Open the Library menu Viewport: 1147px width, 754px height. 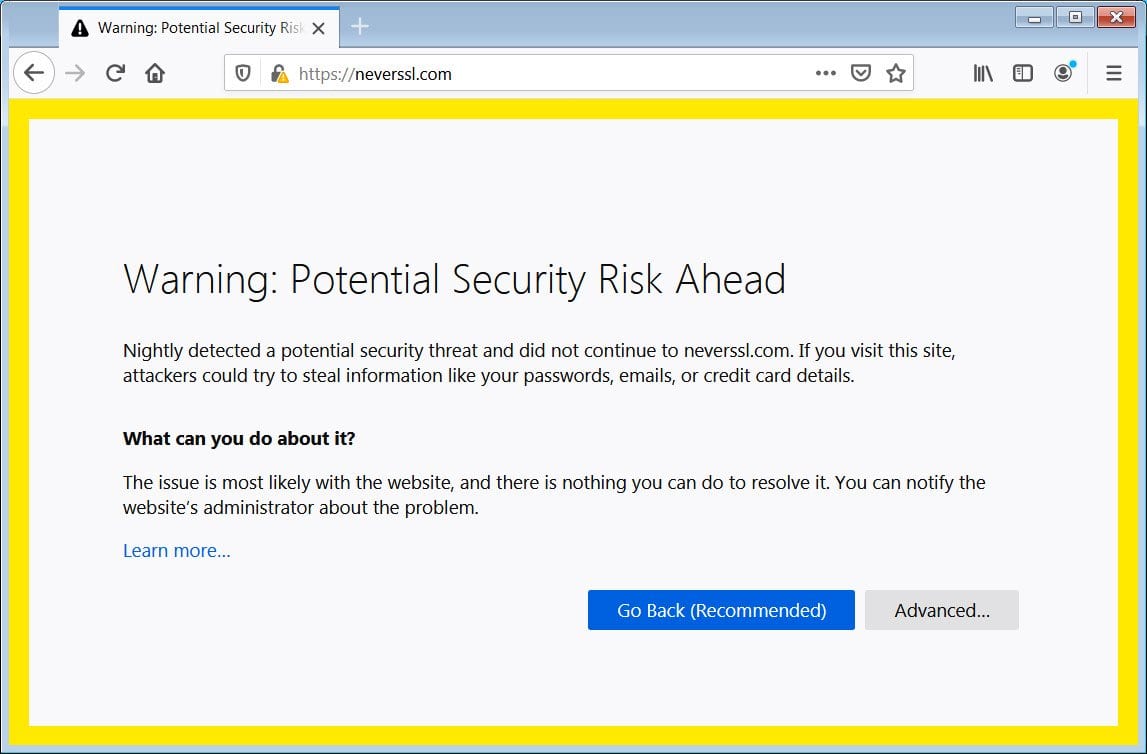(983, 73)
